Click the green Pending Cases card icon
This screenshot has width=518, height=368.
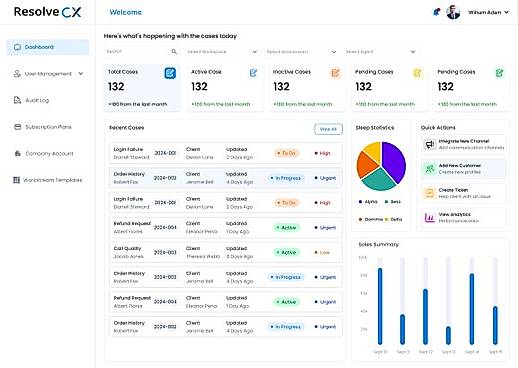pyautogui.click(x=499, y=73)
